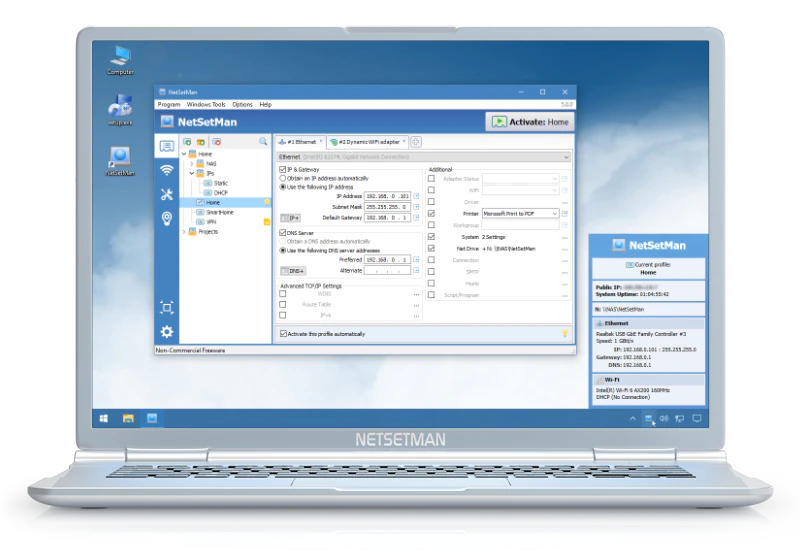The height and width of the screenshot is (550, 800).
Task: Uncheck the Net Drive checkbox
Action: click(431, 248)
